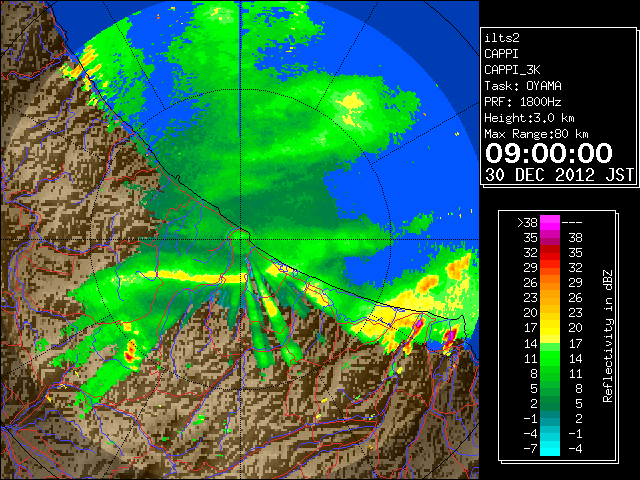Image resolution: width=640 pixels, height=480 pixels.
Task: Click the 'ilts2' label in the info box
Action: 502,38
